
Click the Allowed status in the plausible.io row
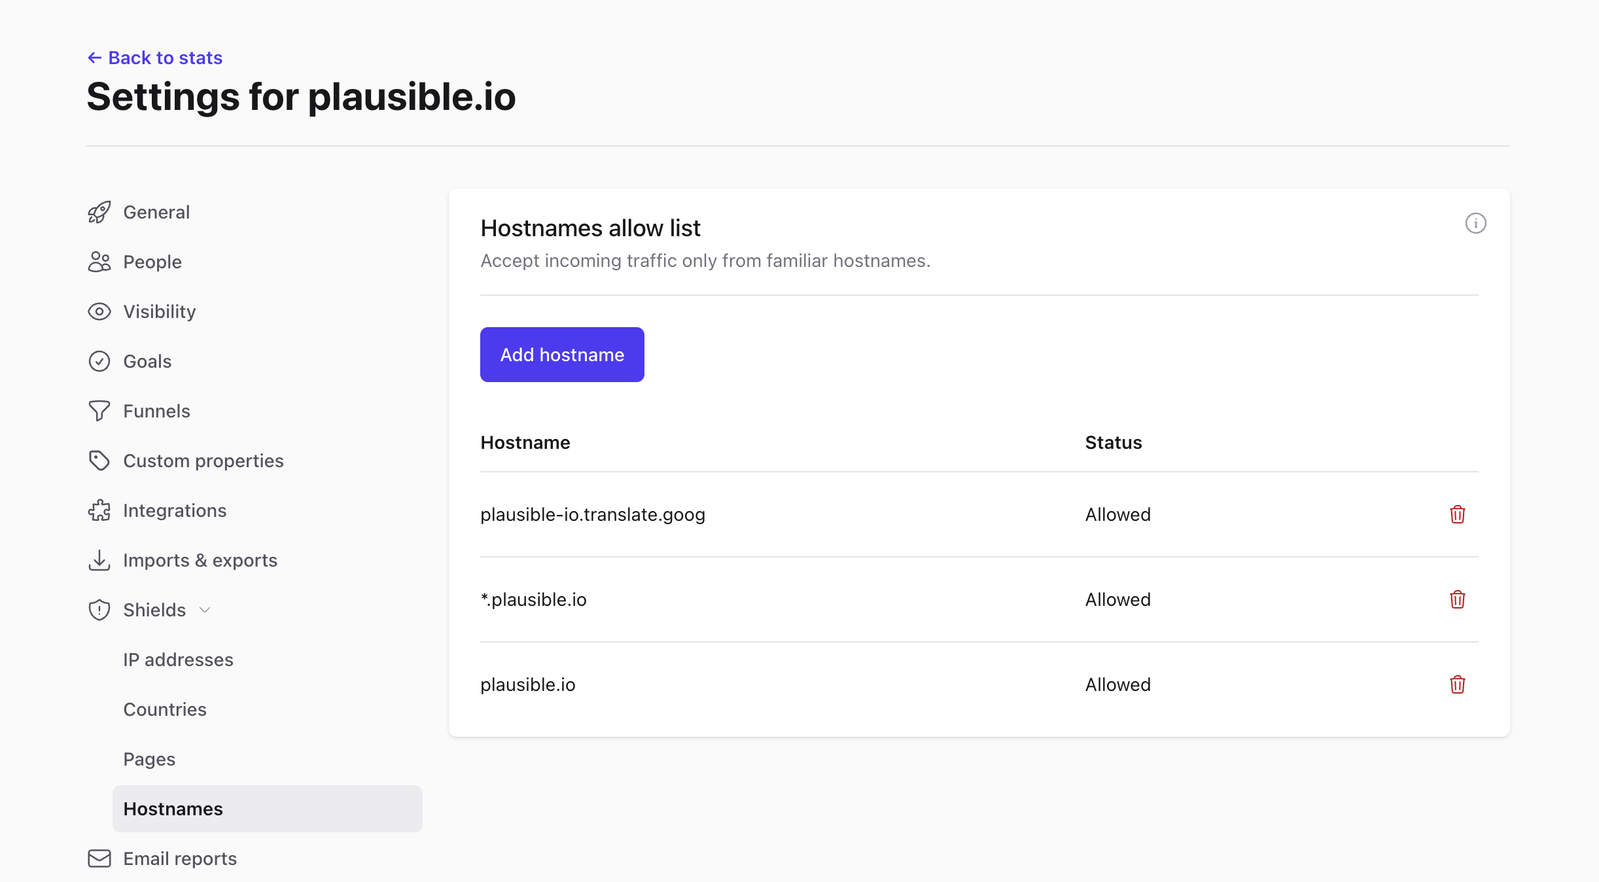tap(1118, 685)
